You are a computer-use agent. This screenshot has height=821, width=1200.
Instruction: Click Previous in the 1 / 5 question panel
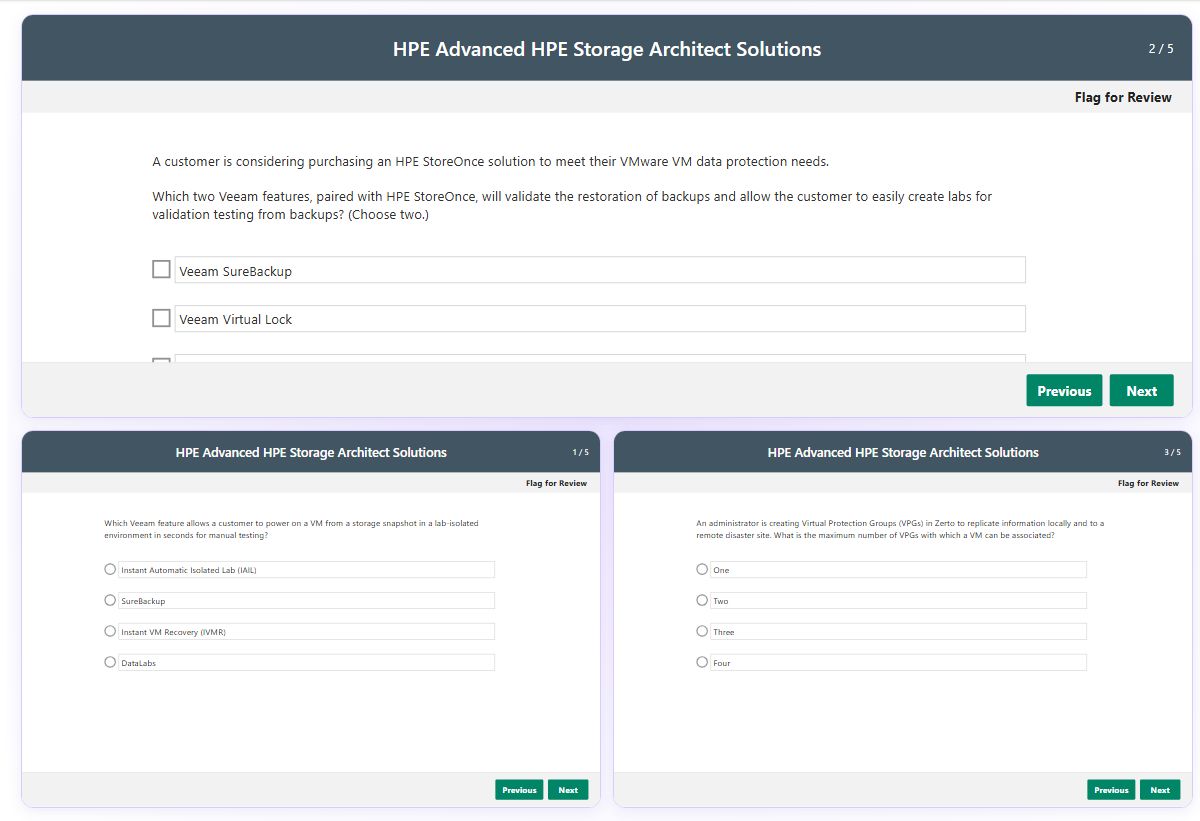(x=519, y=790)
